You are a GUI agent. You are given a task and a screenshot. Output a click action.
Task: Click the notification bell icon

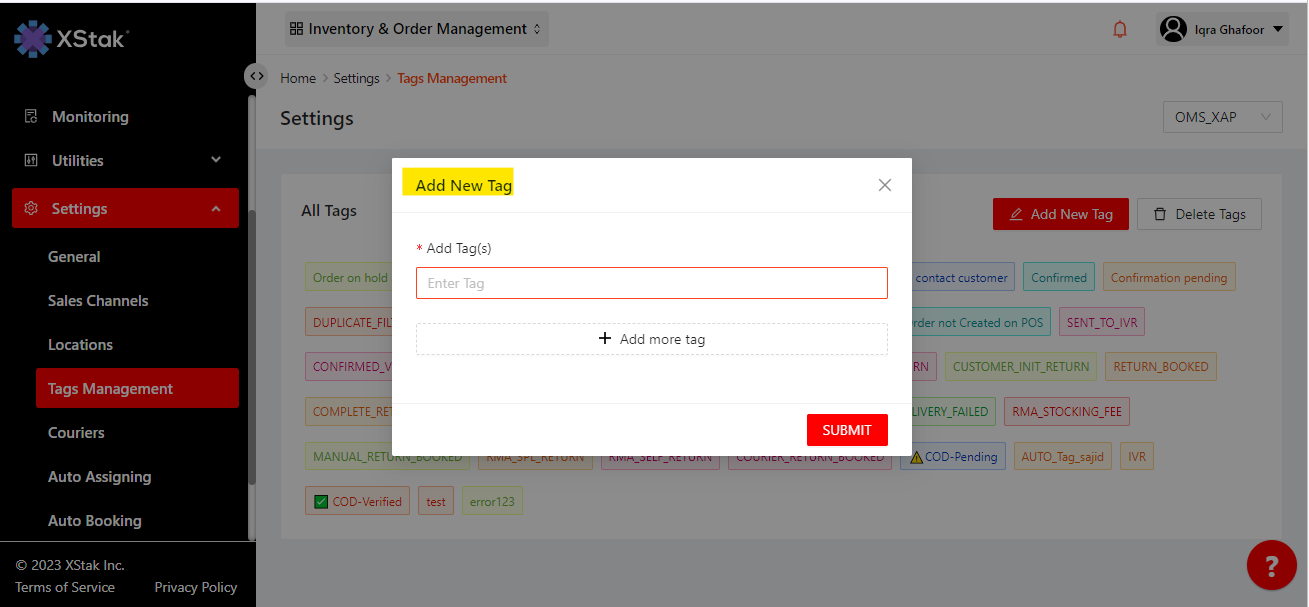1120,30
